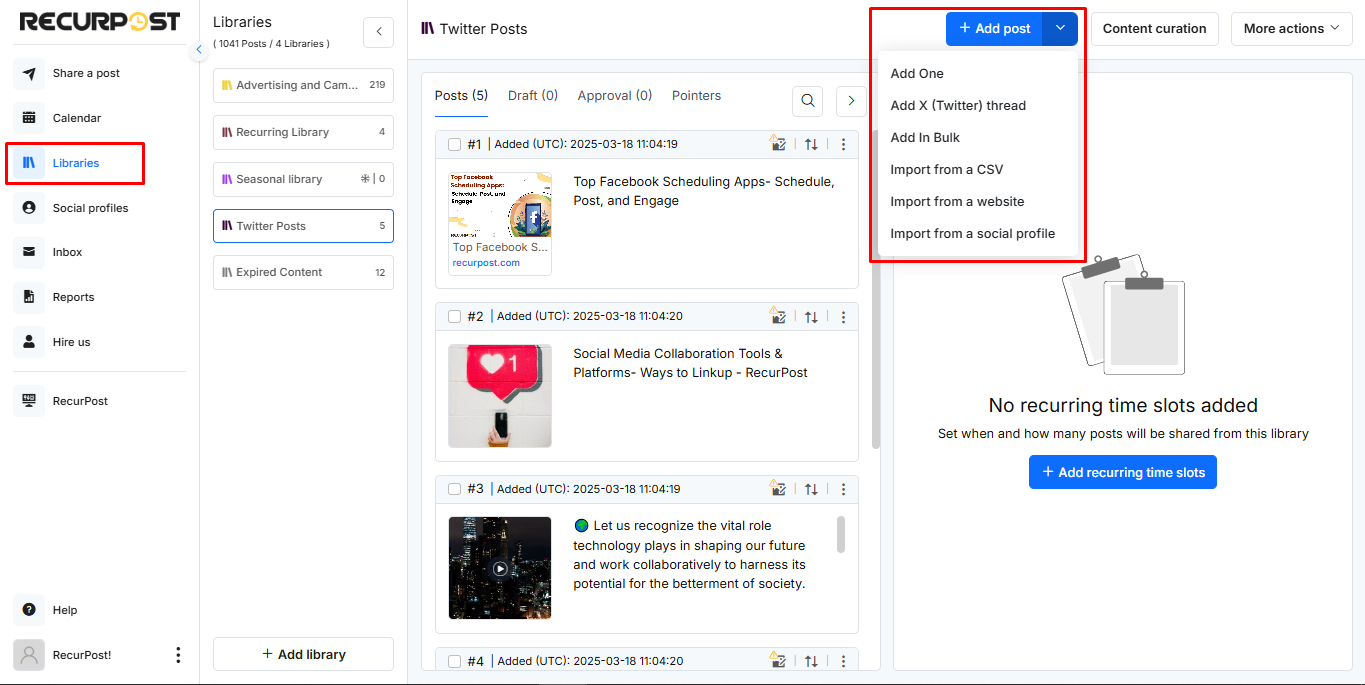Click the Inbox envelope icon
1365x685 pixels.
[x=29, y=252]
